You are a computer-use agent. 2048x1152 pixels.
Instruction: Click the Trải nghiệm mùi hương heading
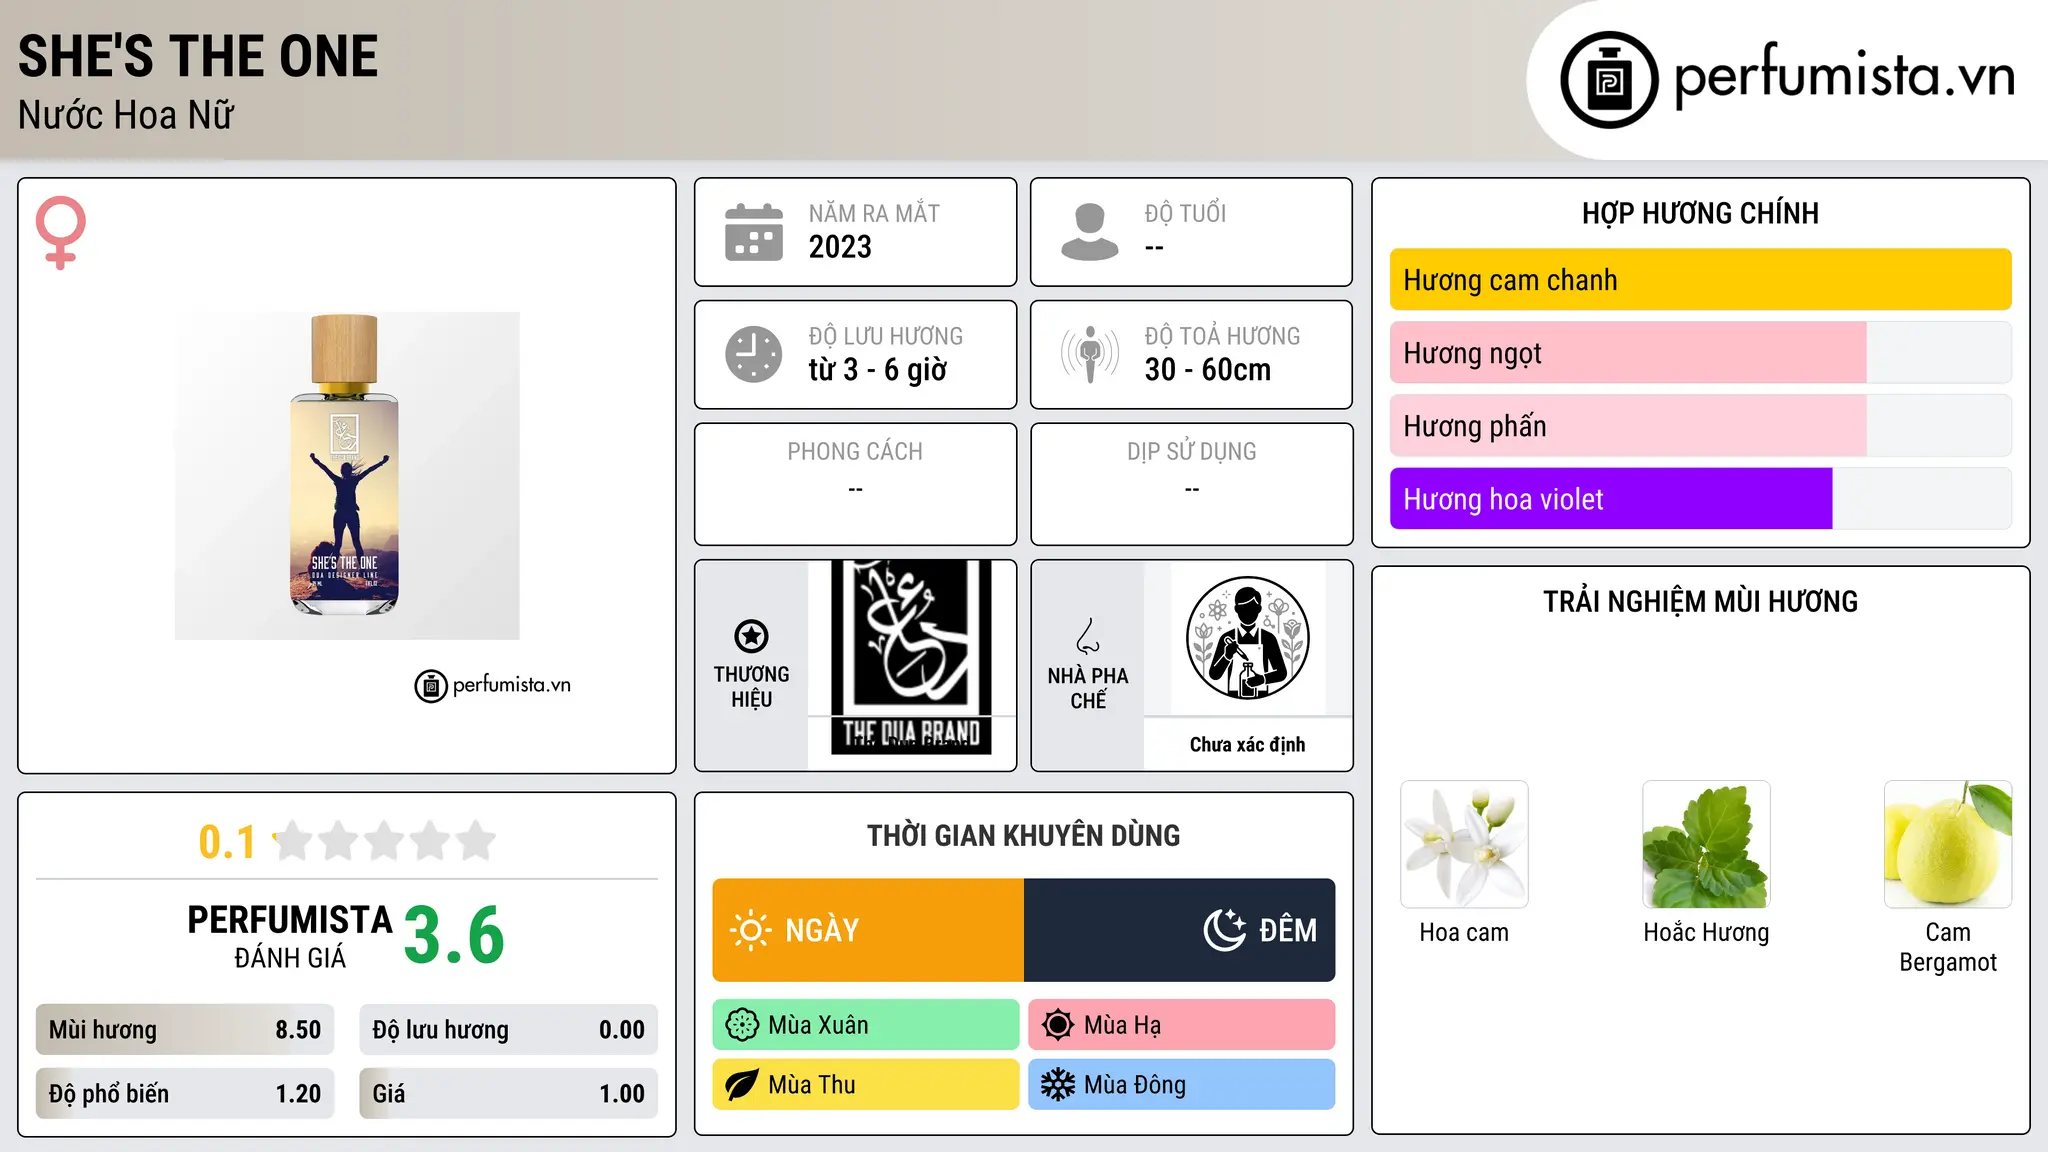(1700, 602)
